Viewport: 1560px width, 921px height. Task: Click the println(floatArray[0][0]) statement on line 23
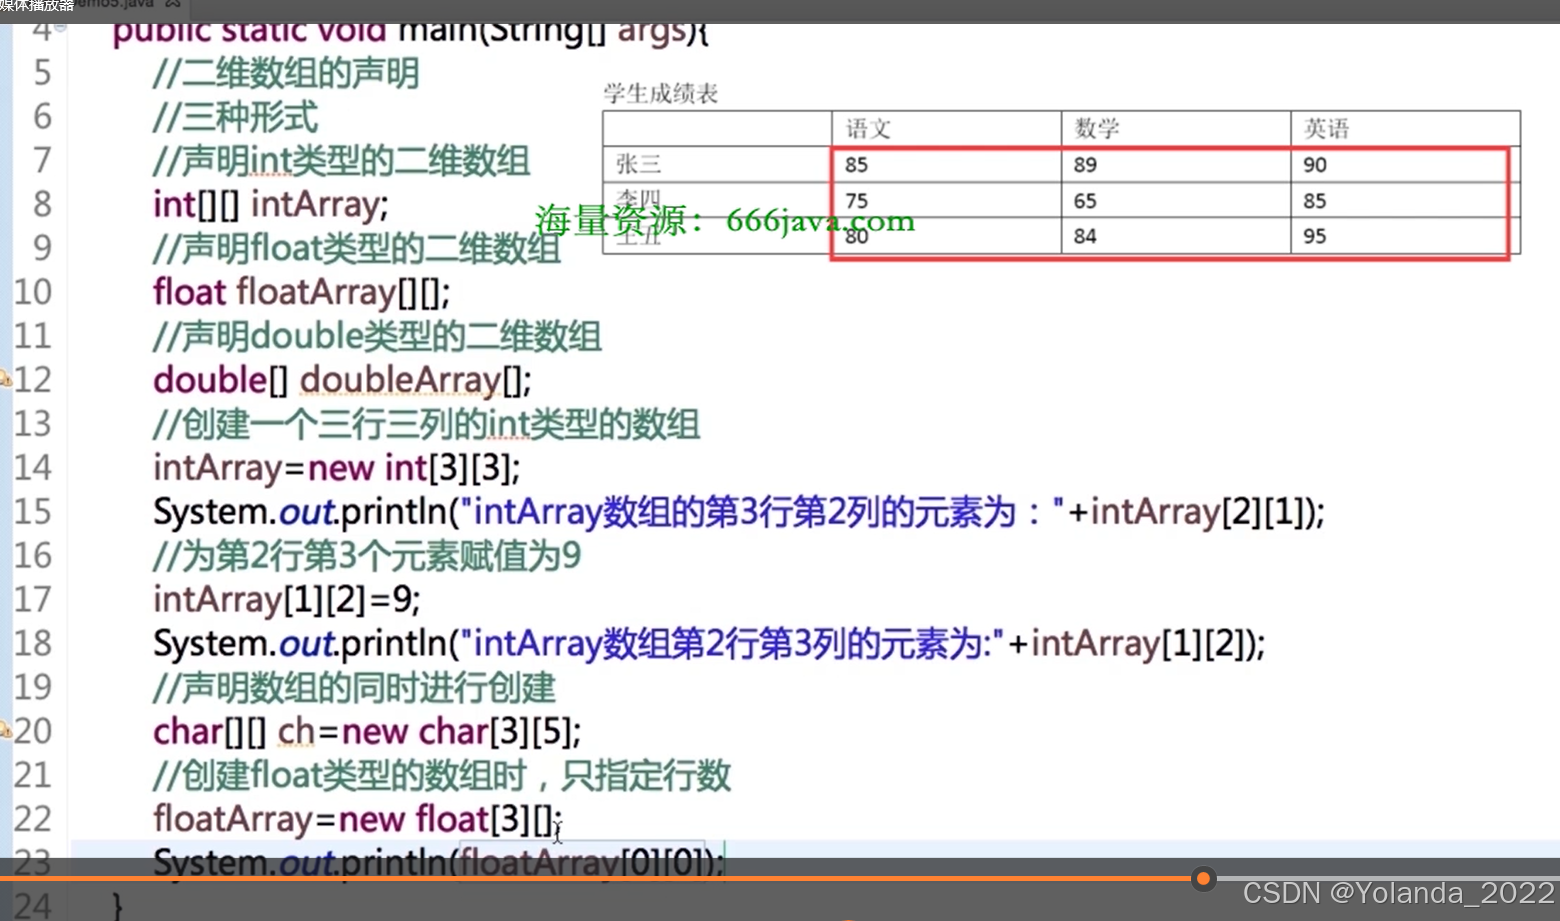[x=439, y=862]
